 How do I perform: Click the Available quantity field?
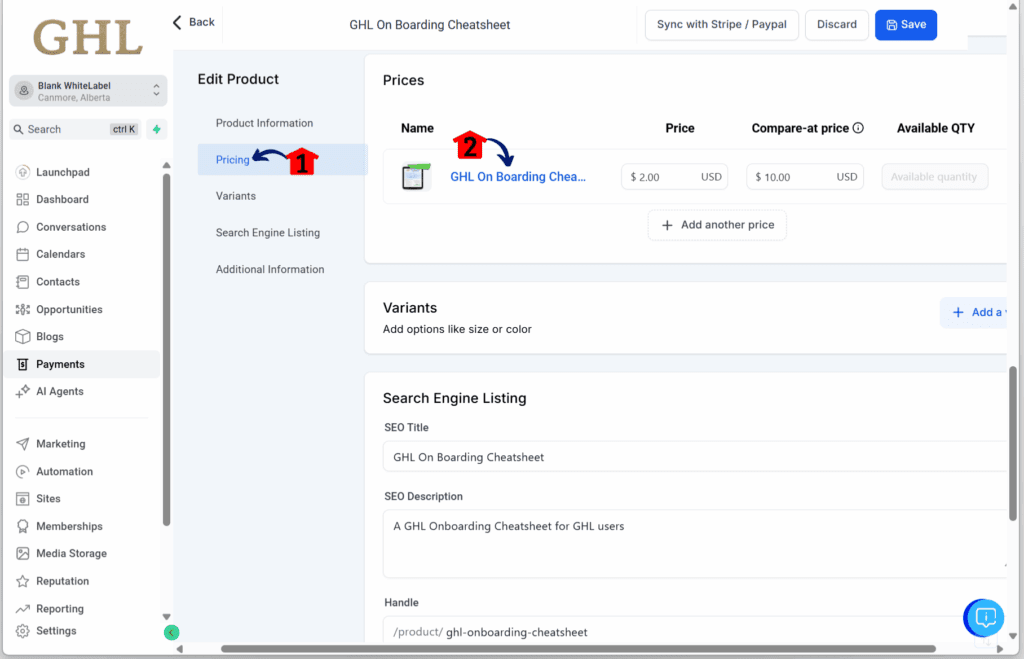pos(935,177)
